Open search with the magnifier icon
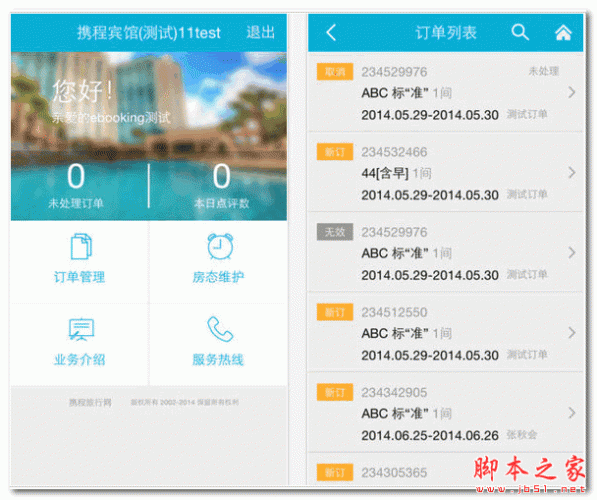The height and width of the screenshot is (500, 597). click(x=520, y=32)
